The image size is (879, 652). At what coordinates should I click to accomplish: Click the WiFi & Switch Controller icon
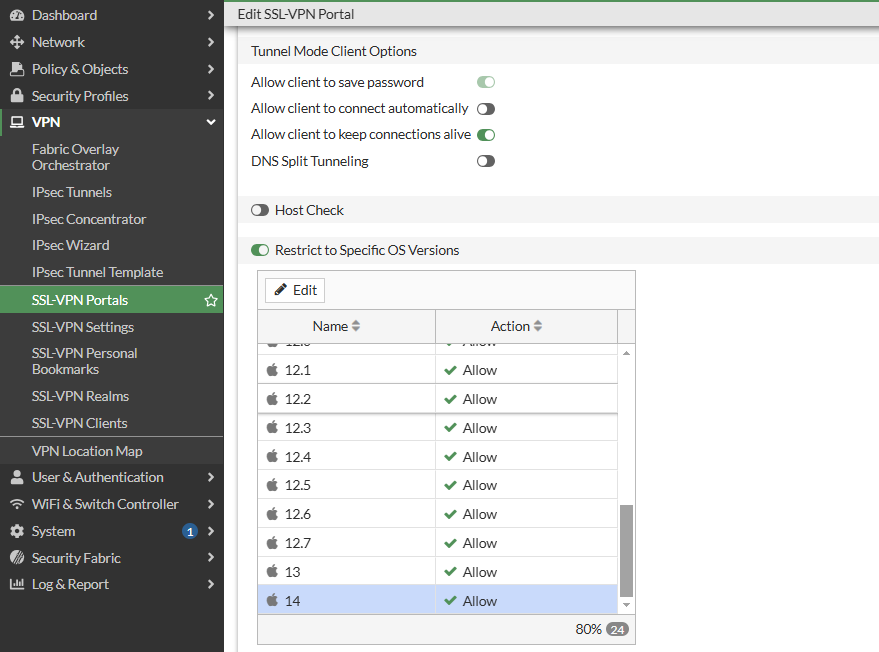[16, 504]
